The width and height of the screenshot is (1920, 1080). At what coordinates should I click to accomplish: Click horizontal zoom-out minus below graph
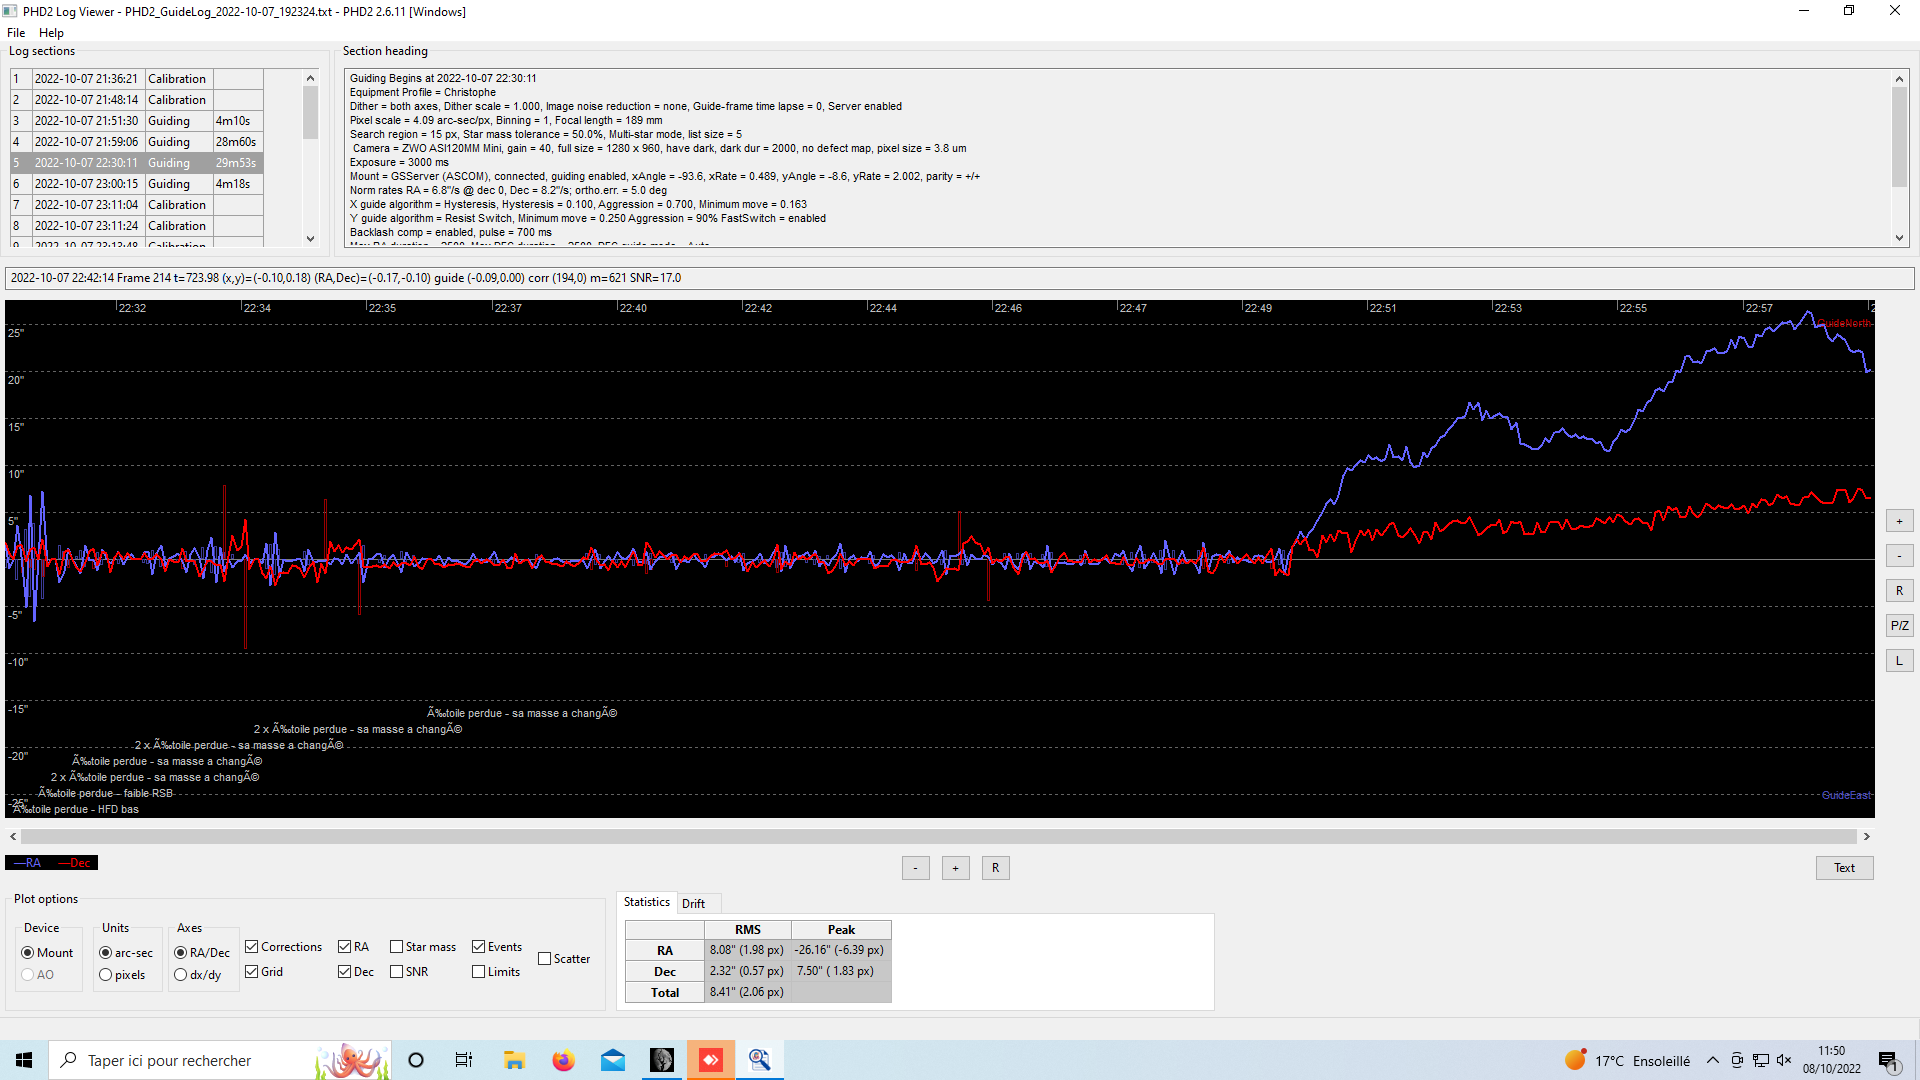tap(915, 868)
